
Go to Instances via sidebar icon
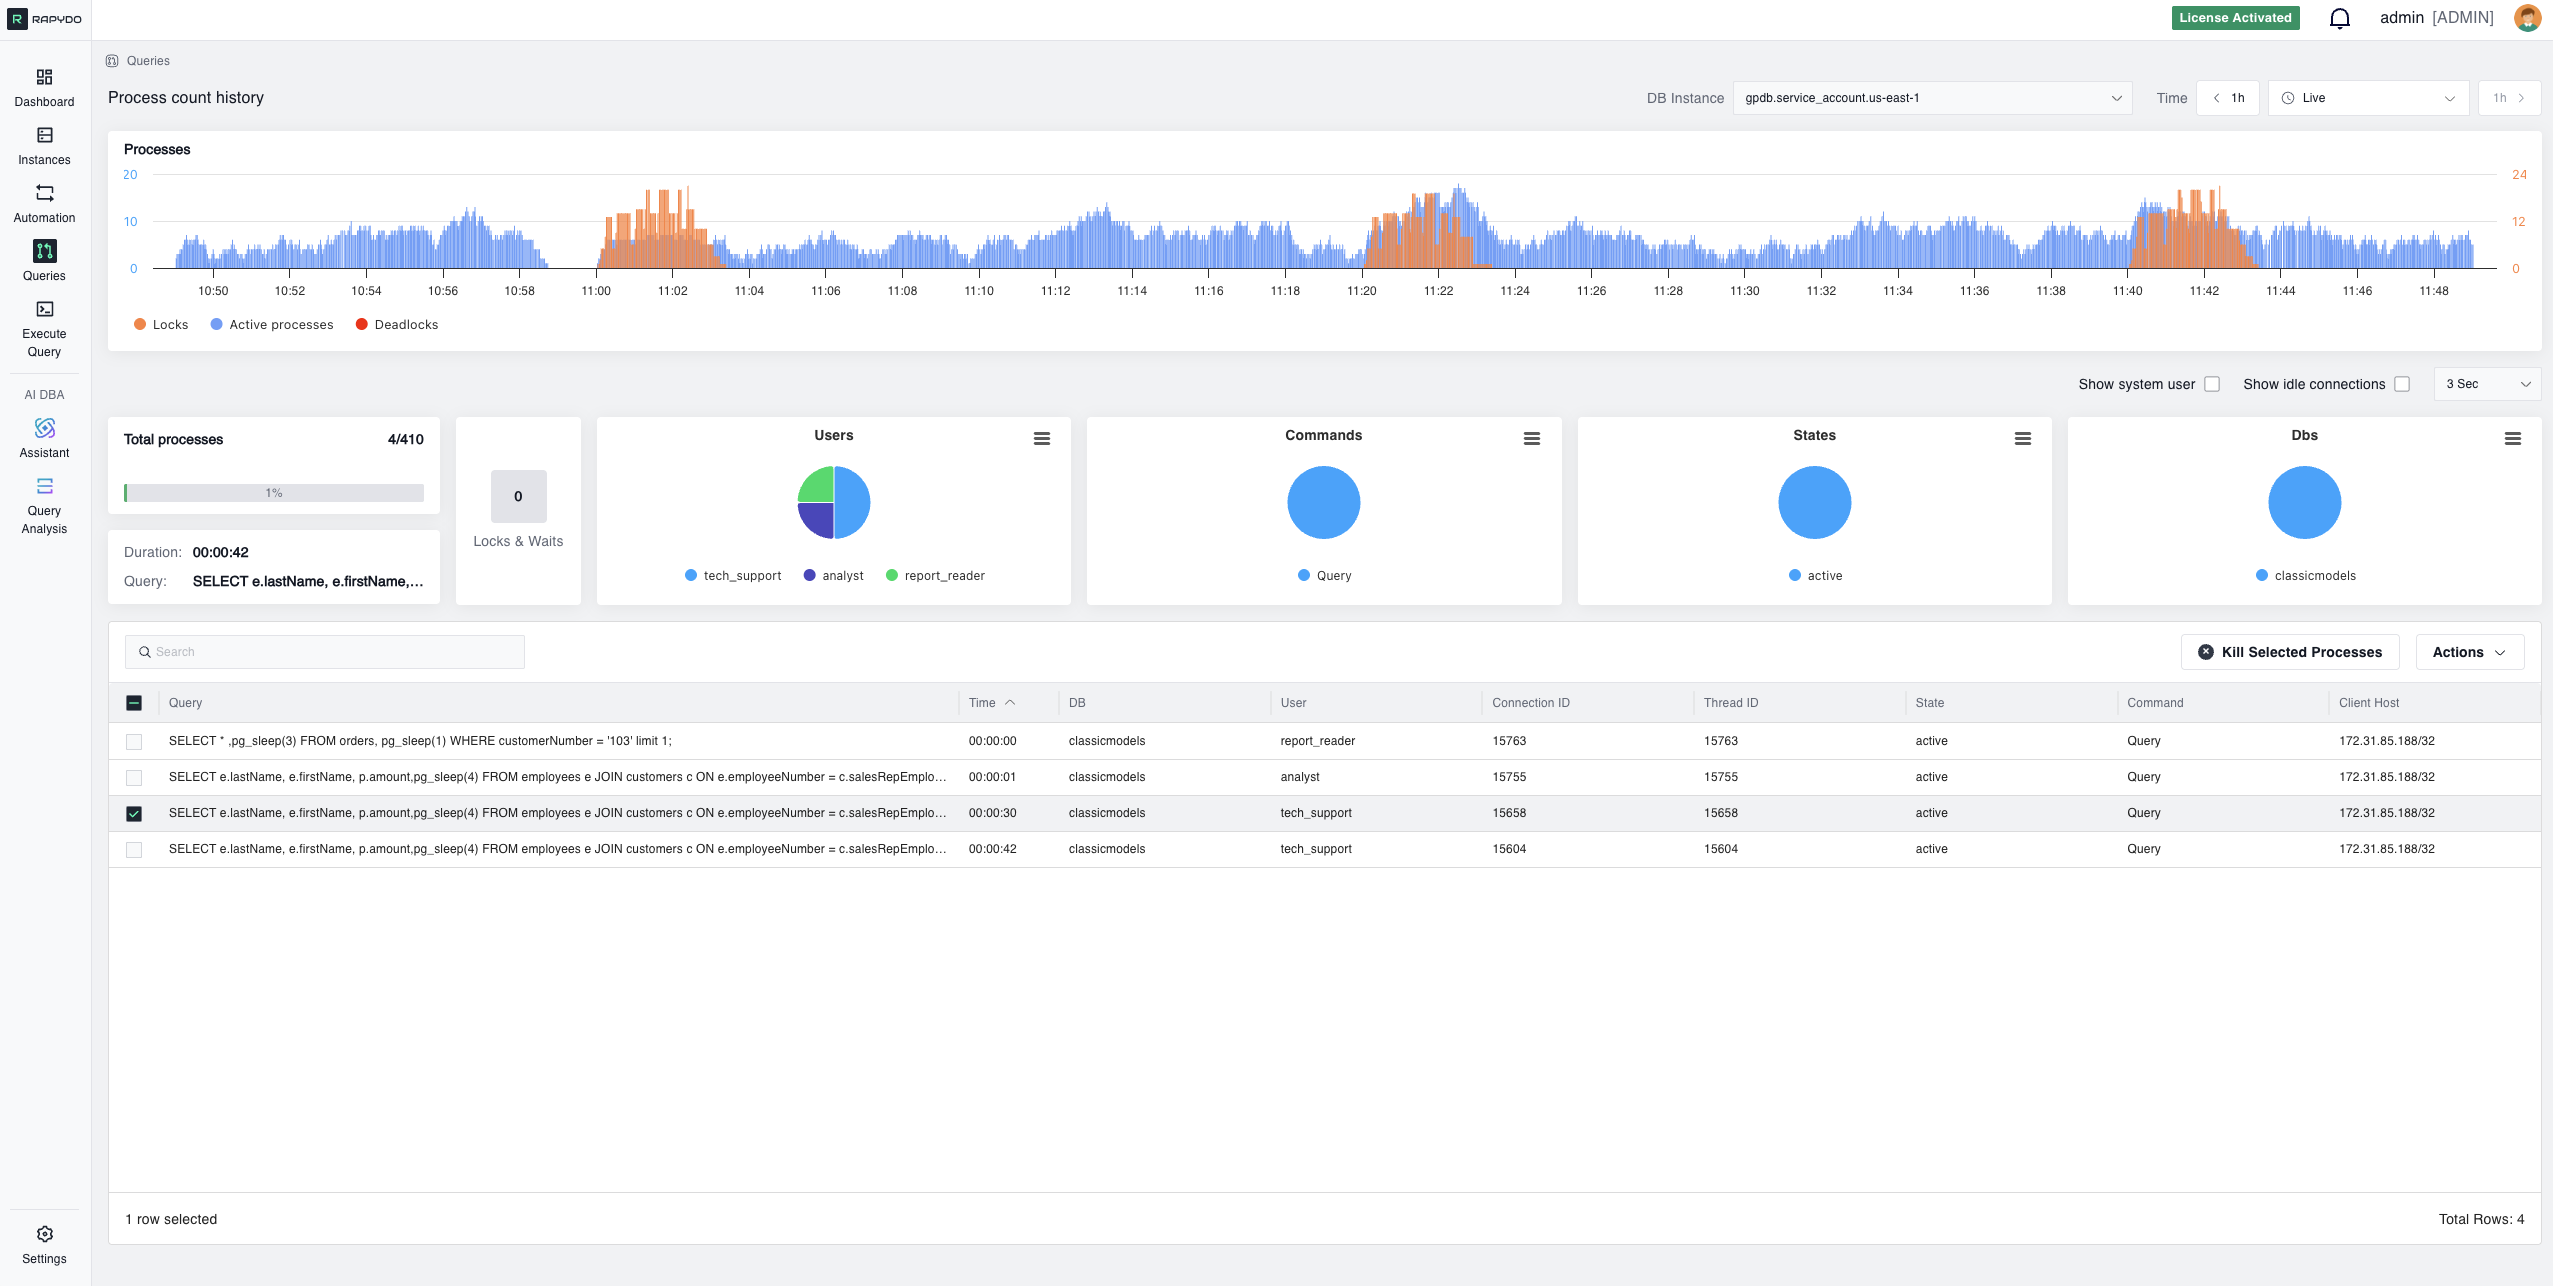point(44,136)
